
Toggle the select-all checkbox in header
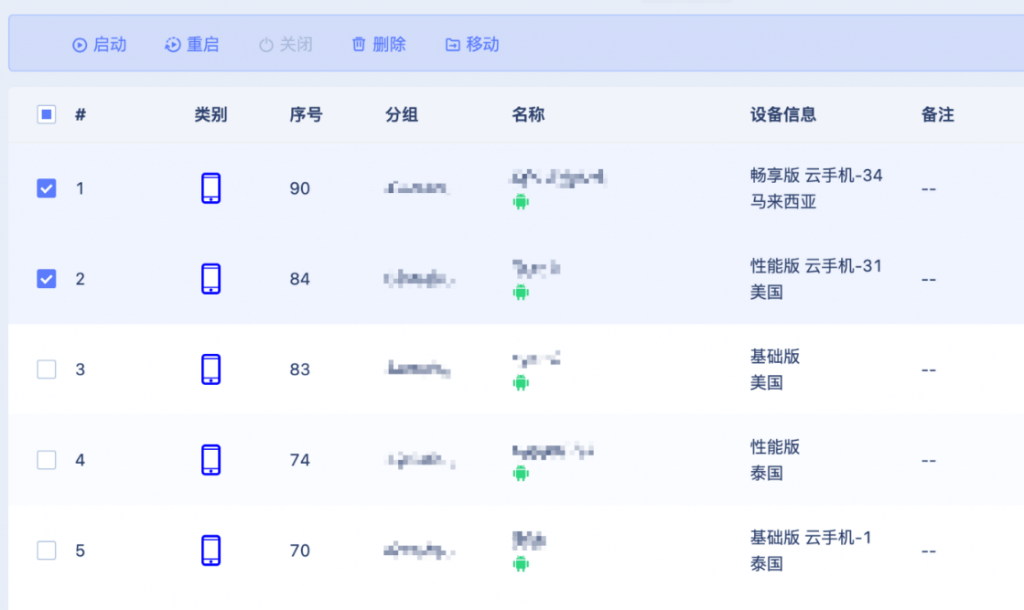pyautogui.click(x=47, y=114)
